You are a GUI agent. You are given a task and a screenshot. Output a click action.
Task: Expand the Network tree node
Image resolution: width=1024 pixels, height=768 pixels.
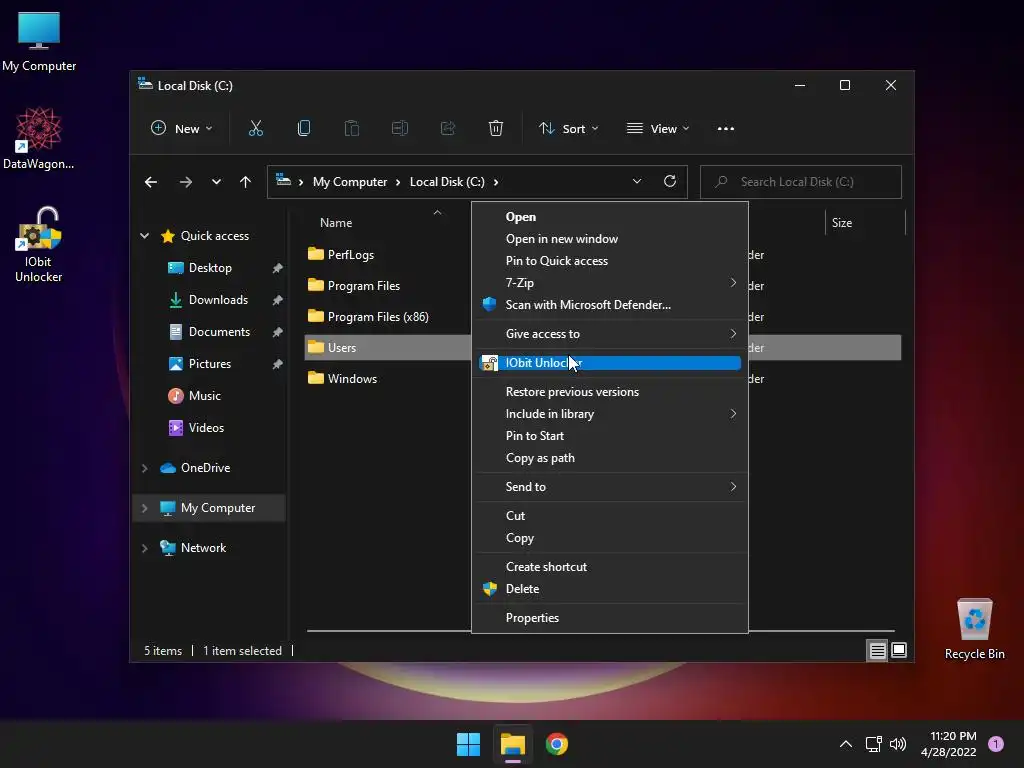(x=144, y=548)
